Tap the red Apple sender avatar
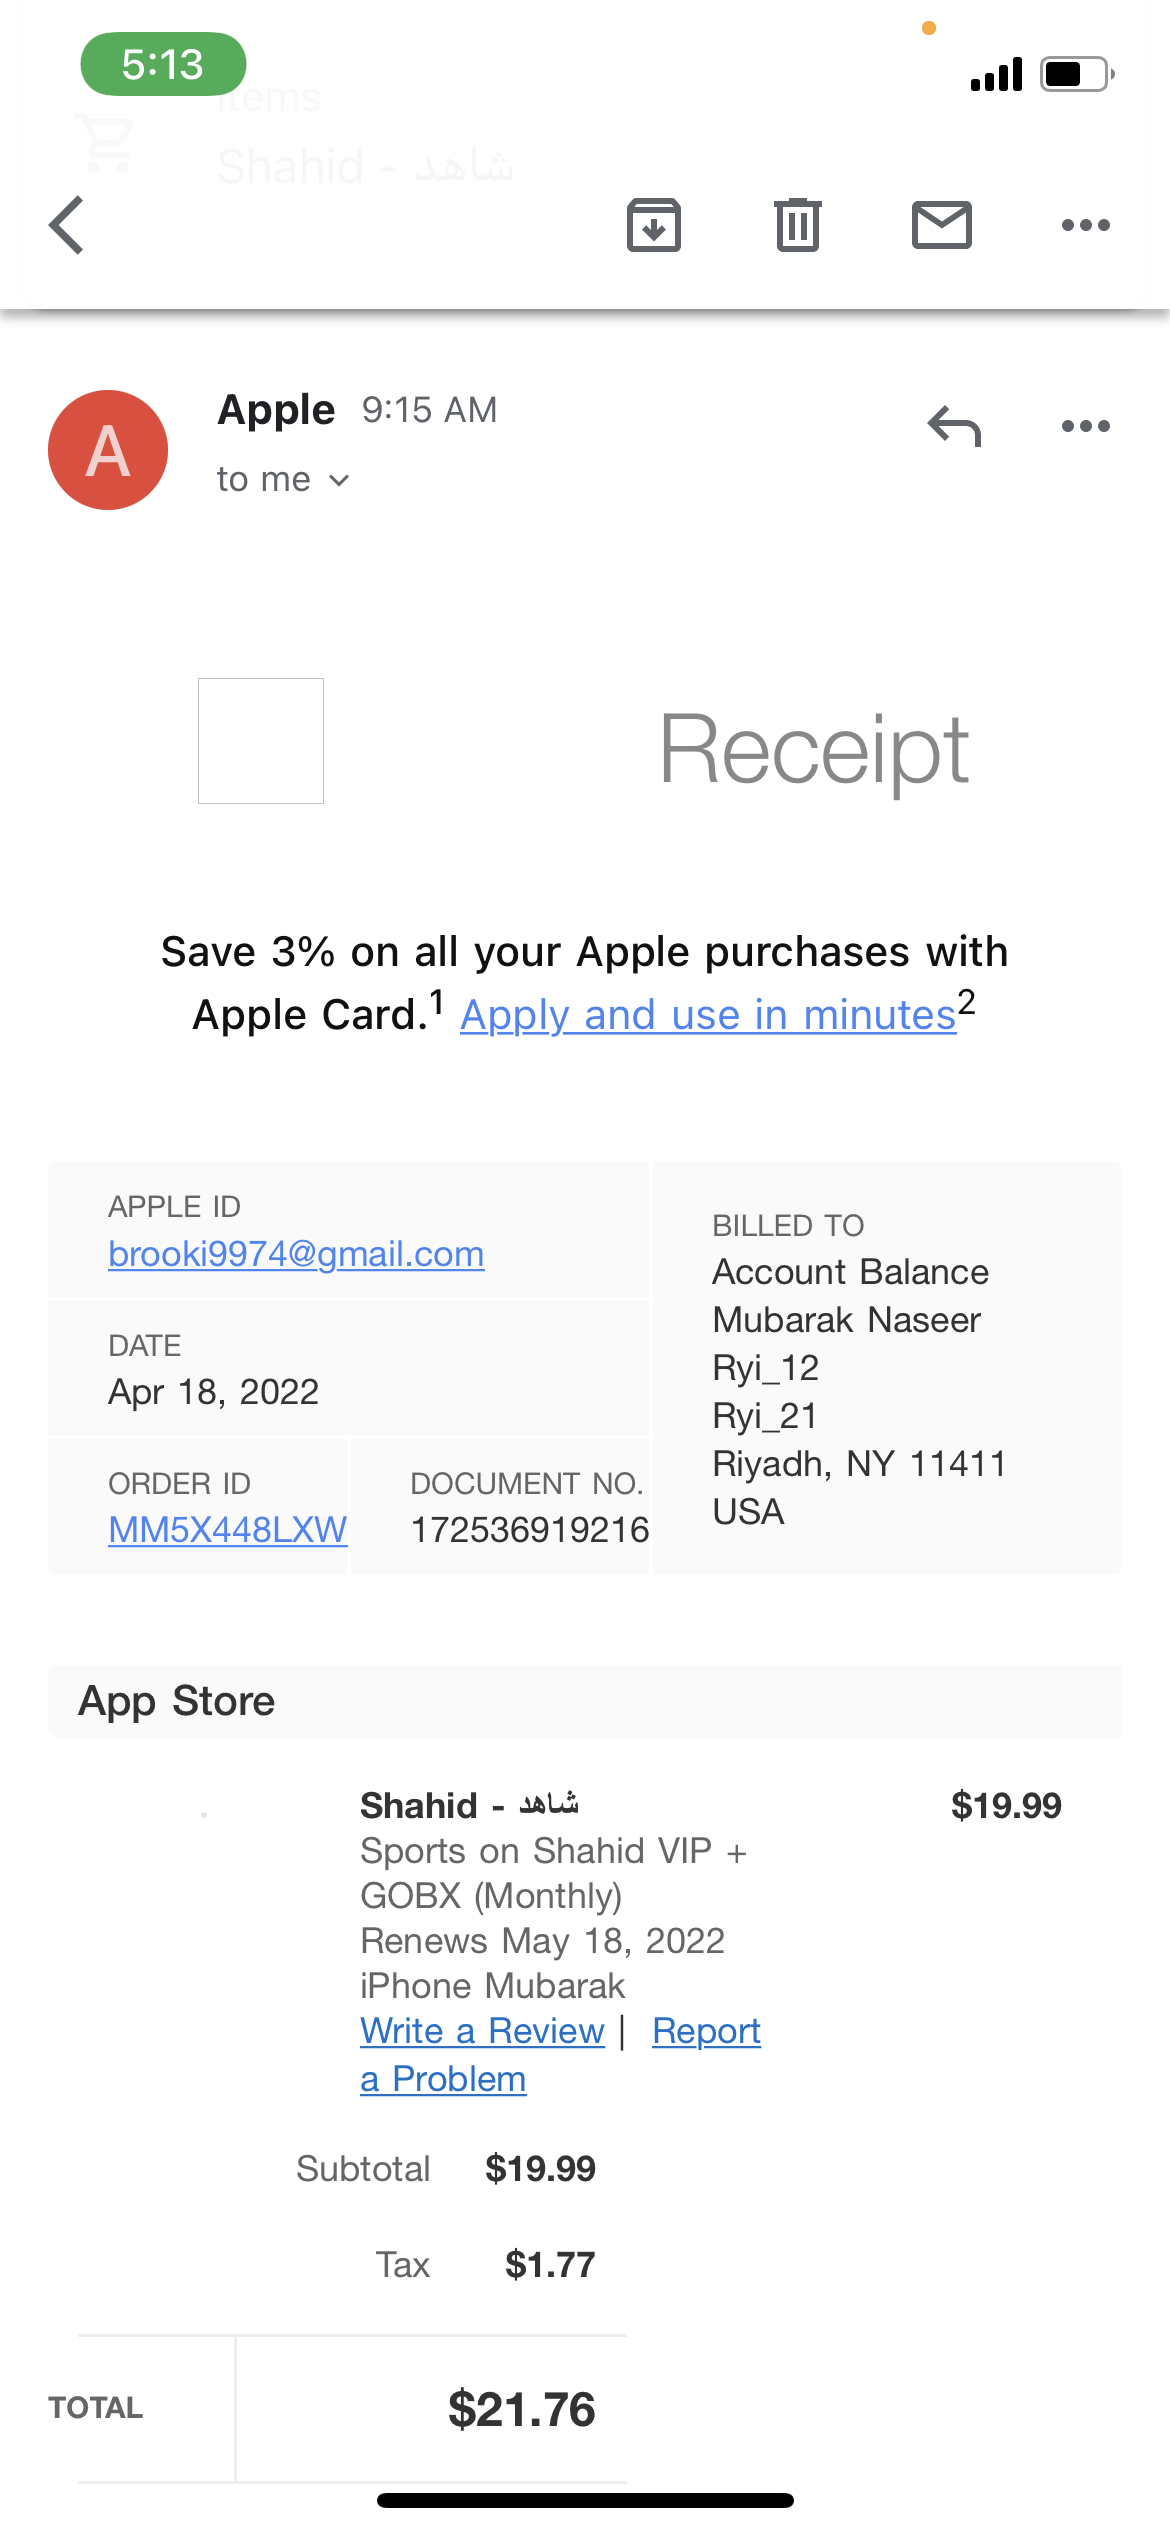This screenshot has width=1170, height=2532. click(108, 450)
